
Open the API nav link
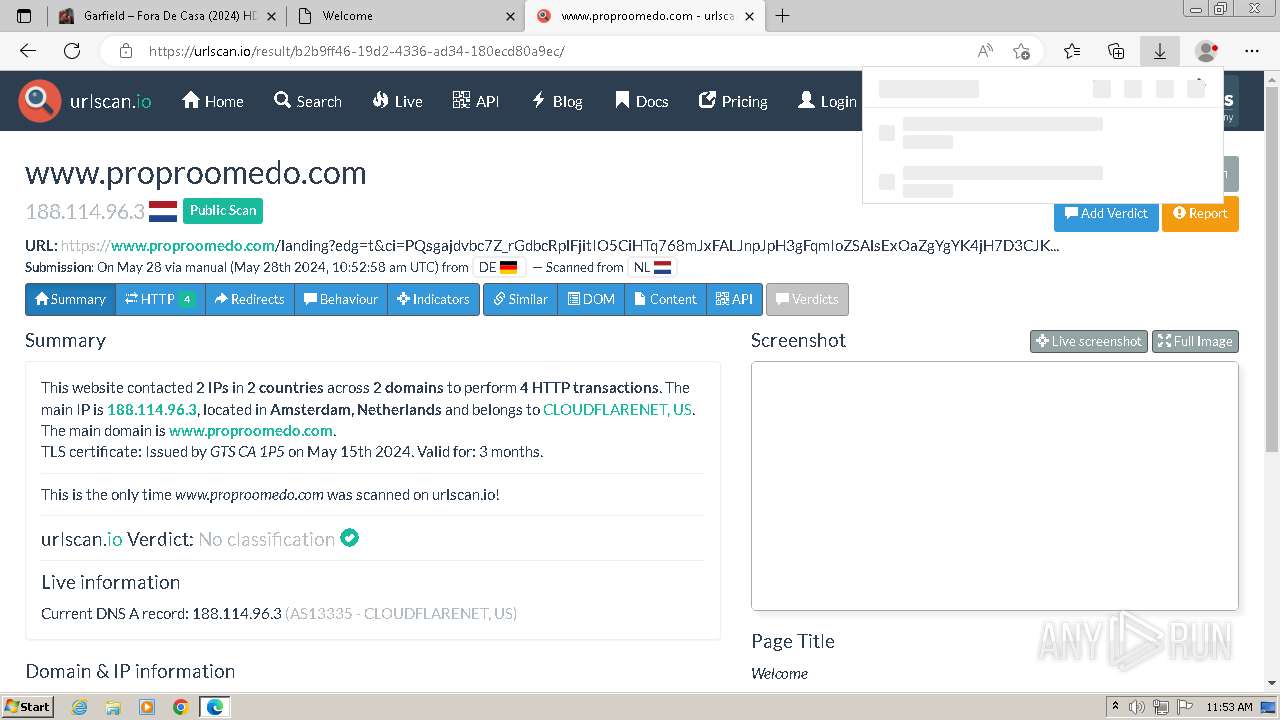tap(476, 101)
